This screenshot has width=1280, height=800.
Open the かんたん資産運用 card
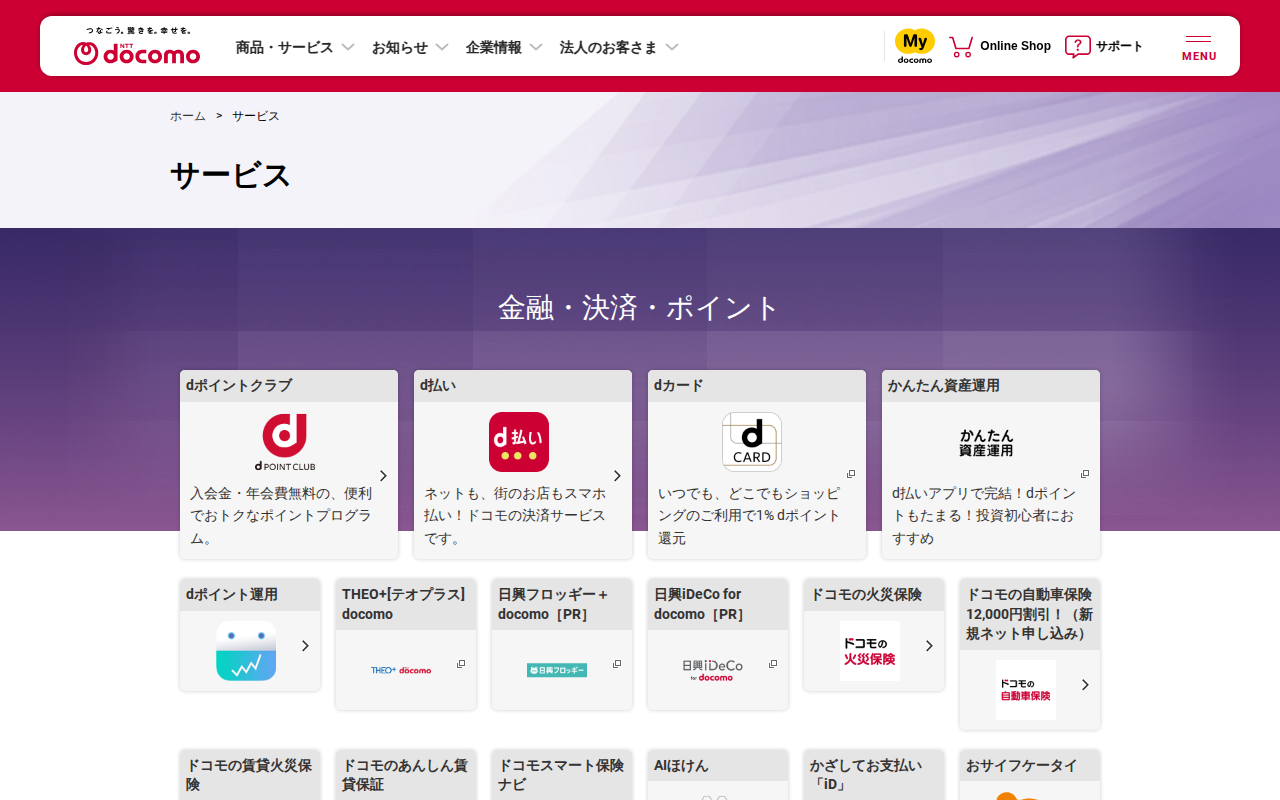pos(990,464)
